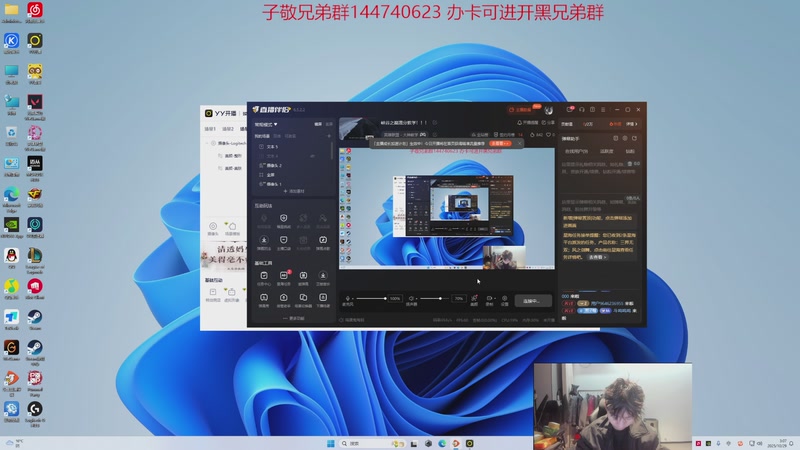The height and width of the screenshot is (450, 800).
Task: Select the 全屏 source row
Action: click(x=293, y=175)
